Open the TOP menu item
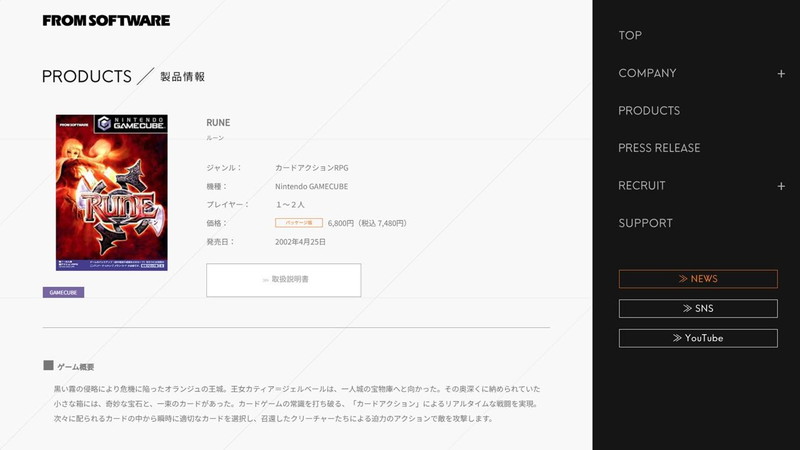The image size is (800, 450). 630,36
